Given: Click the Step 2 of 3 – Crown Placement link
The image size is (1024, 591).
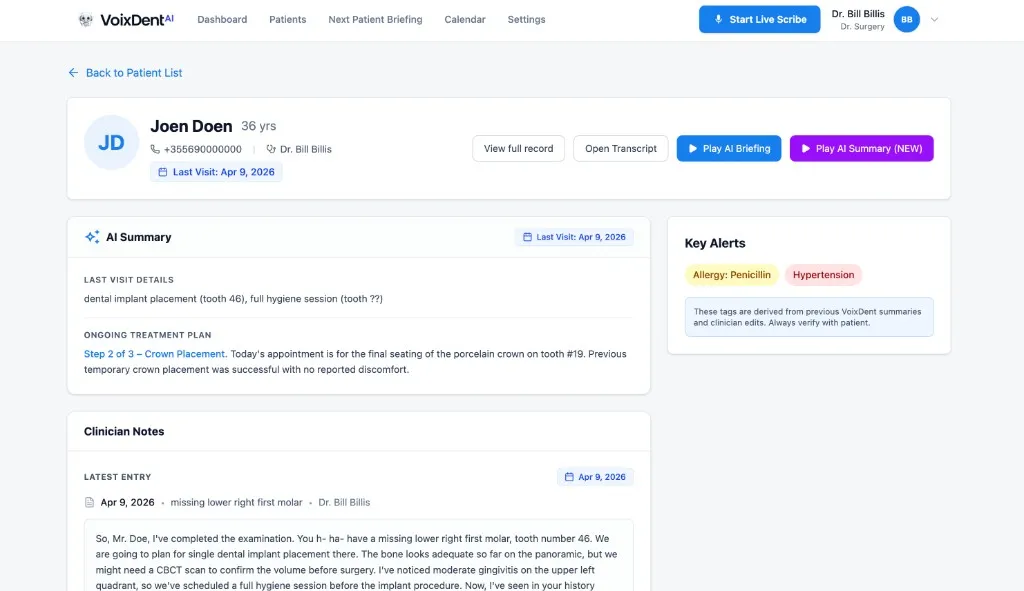Looking at the screenshot, I should tap(155, 354).
